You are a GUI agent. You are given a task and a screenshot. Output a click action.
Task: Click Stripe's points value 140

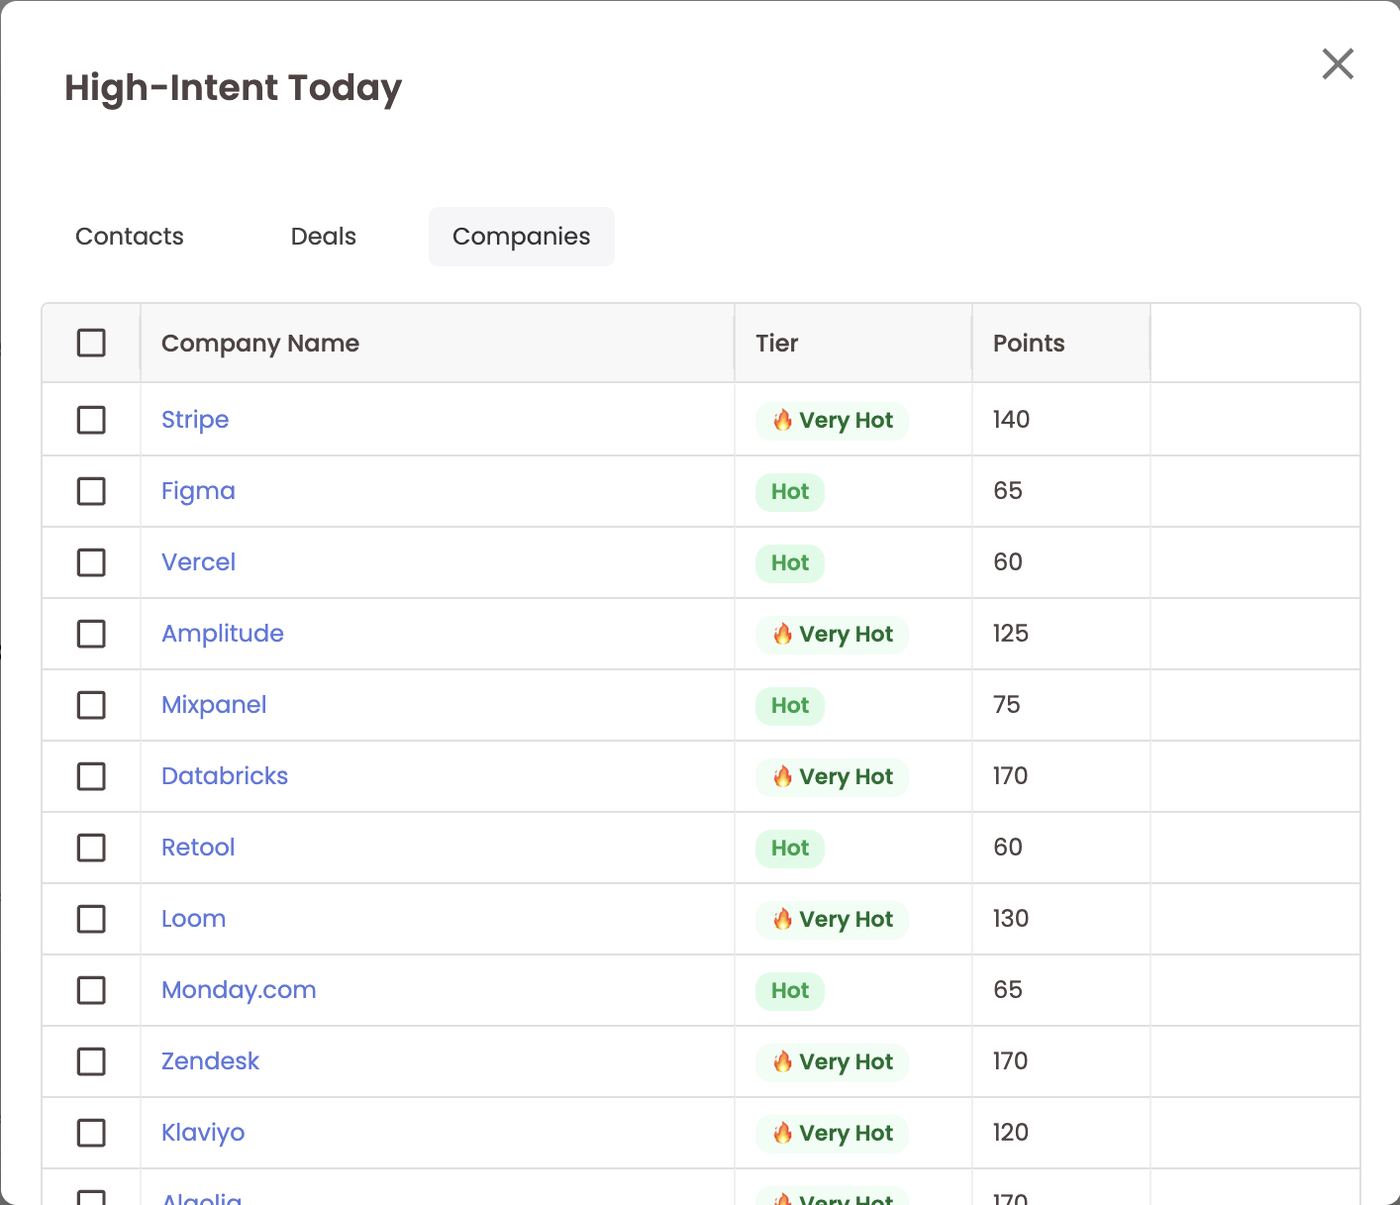[x=1011, y=419]
